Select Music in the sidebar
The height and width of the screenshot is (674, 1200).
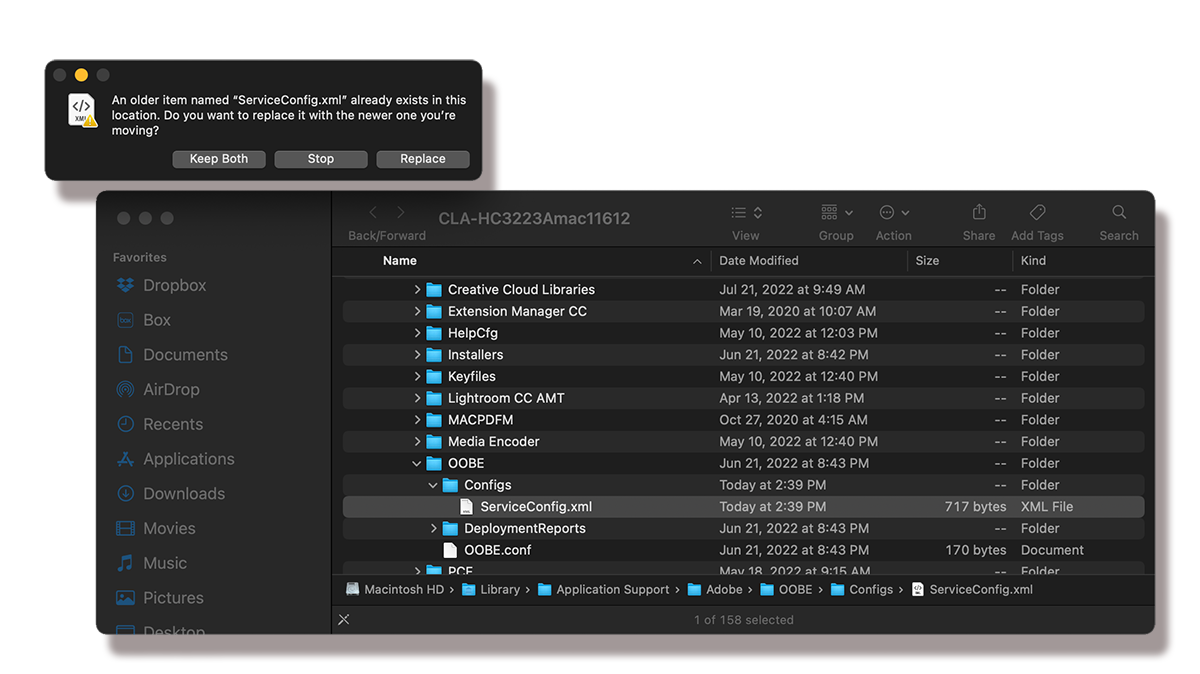coord(151,563)
